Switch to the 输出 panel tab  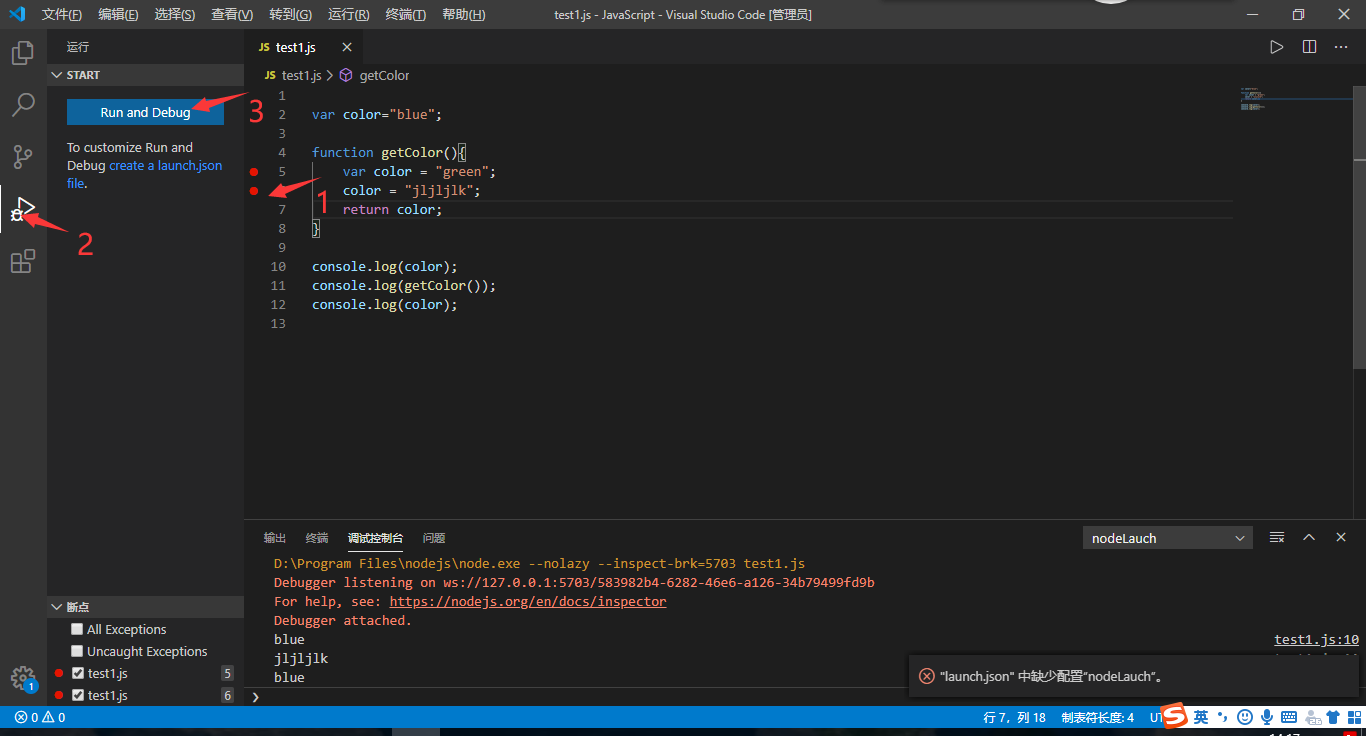tap(275, 538)
